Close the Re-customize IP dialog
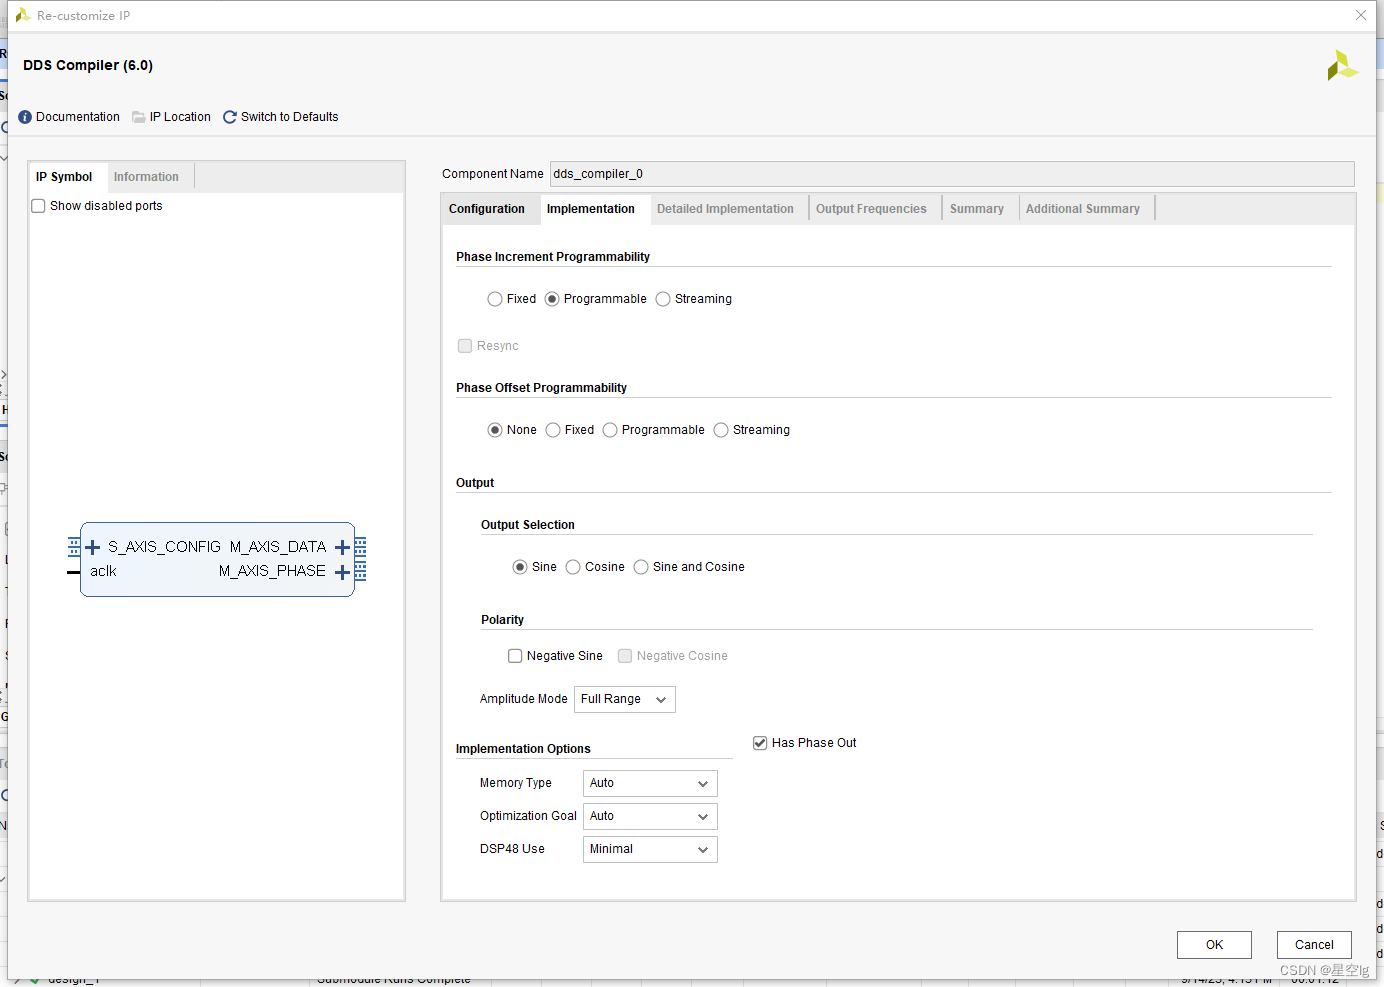This screenshot has width=1384, height=987. coord(1361,15)
